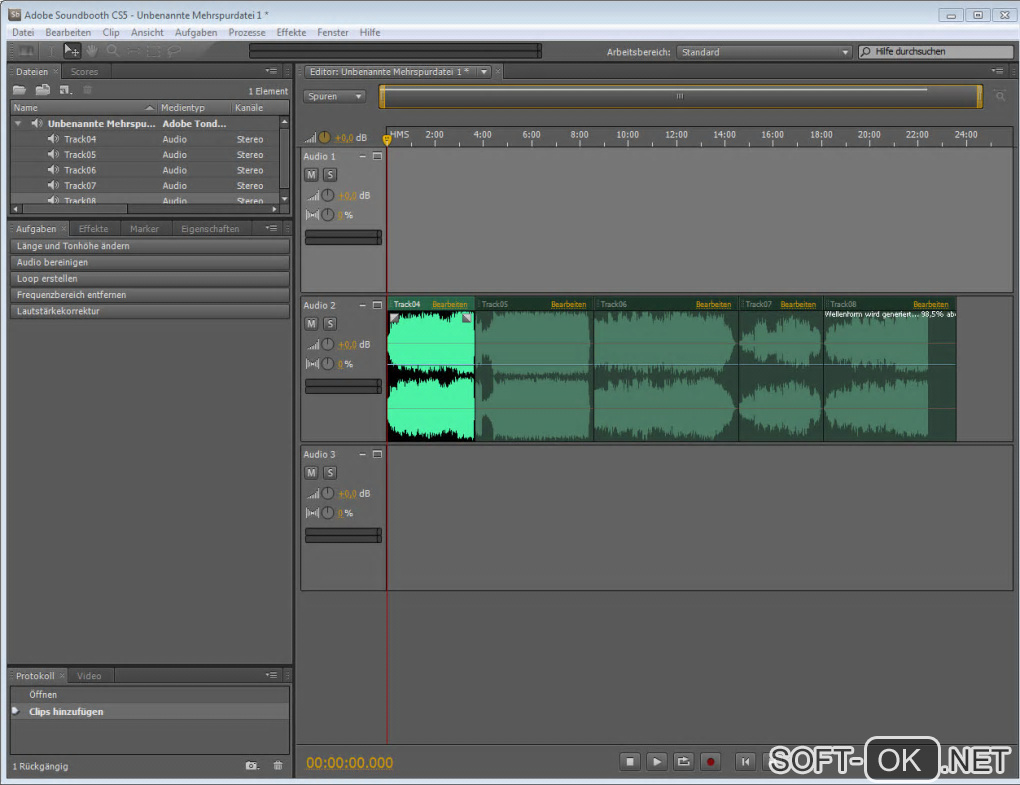The height and width of the screenshot is (785, 1020).
Task: Click Go to previous marker button
Action: pyautogui.click(x=745, y=761)
